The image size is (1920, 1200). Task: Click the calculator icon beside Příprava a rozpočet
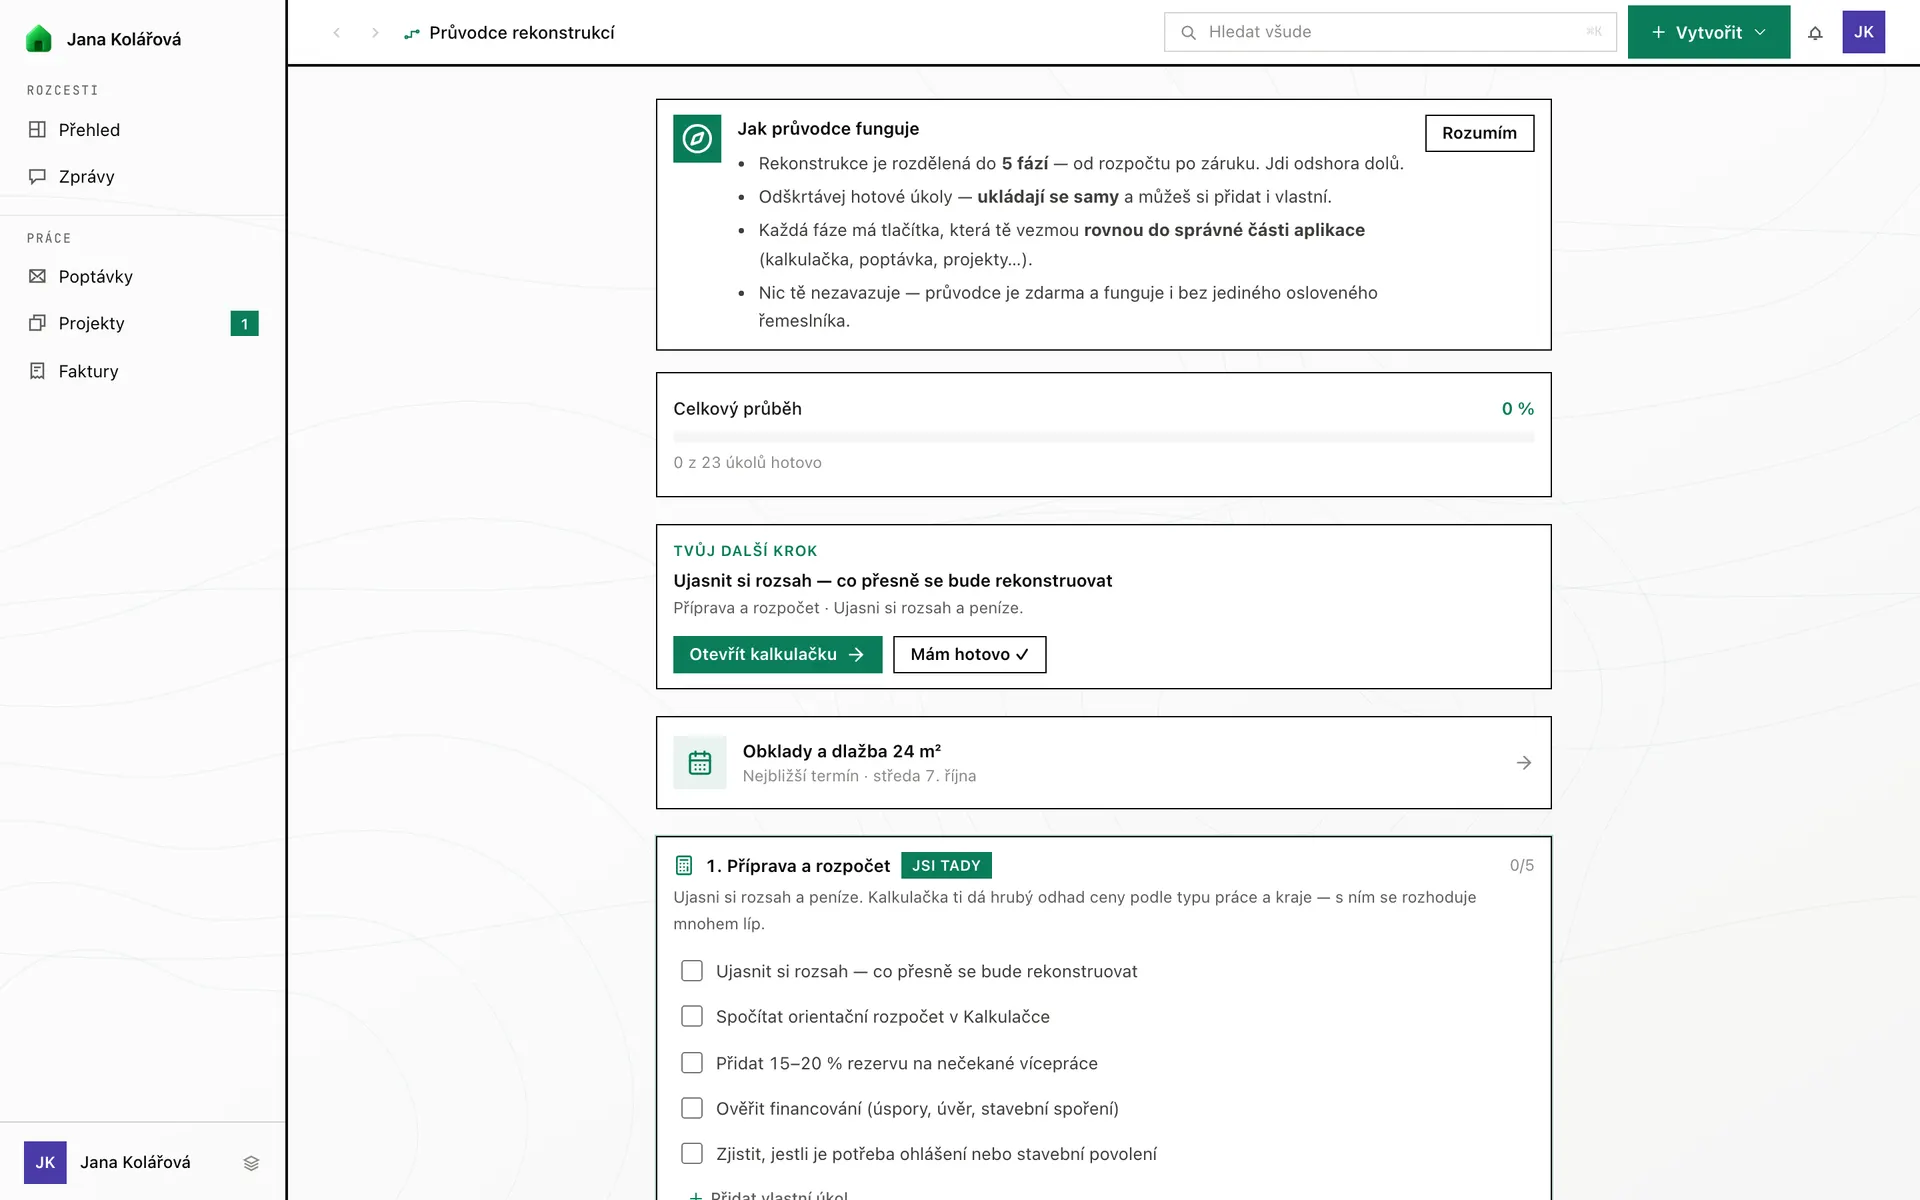pos(684,865)
